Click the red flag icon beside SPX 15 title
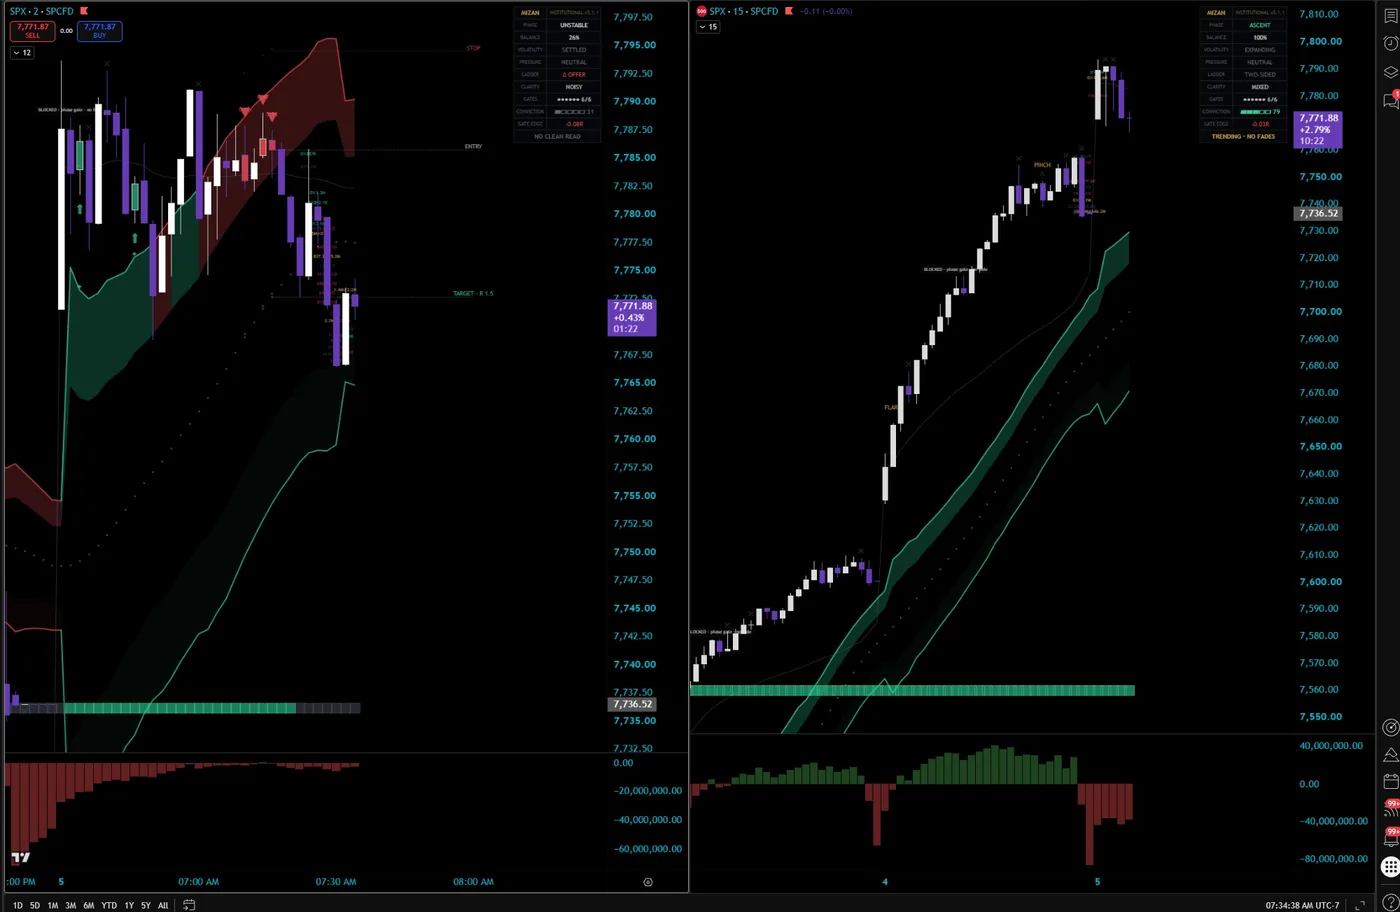Viewport: 1400px width, 912px height. (789, 11)
